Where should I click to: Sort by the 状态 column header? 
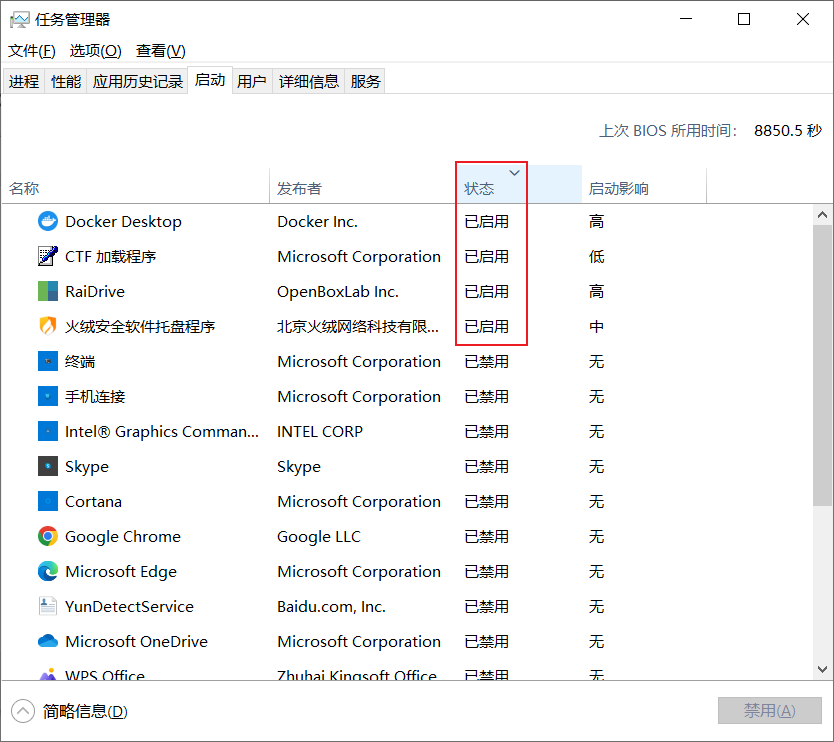519,184
